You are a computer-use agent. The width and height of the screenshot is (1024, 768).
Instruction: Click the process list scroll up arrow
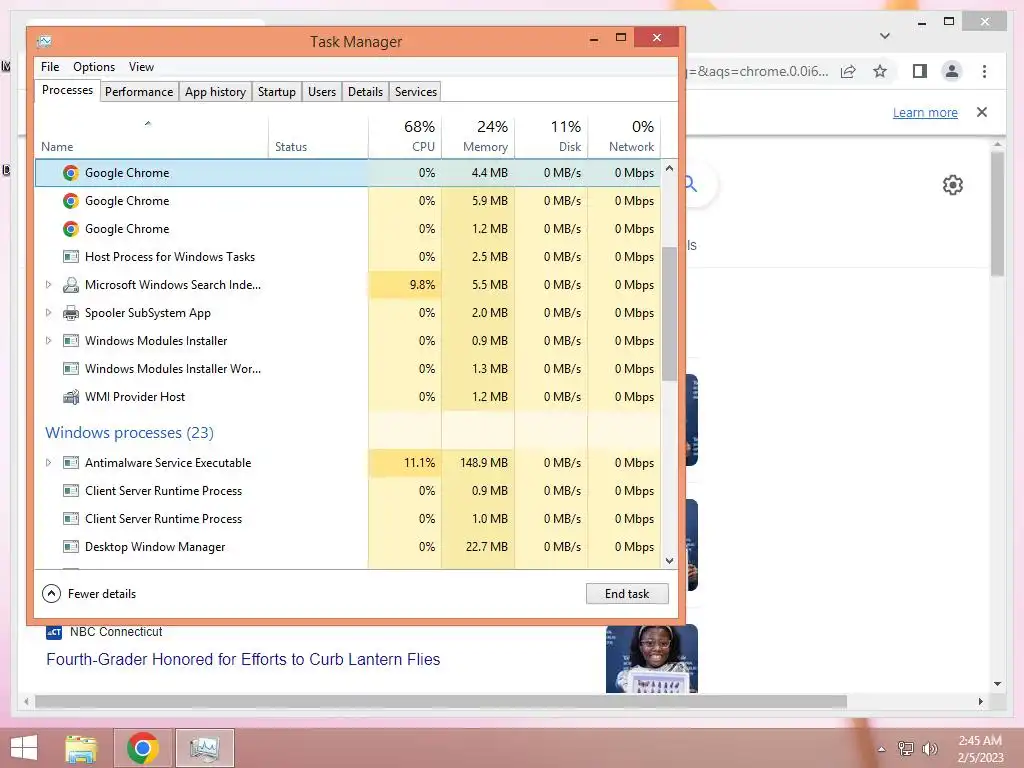tap(669, 168)
